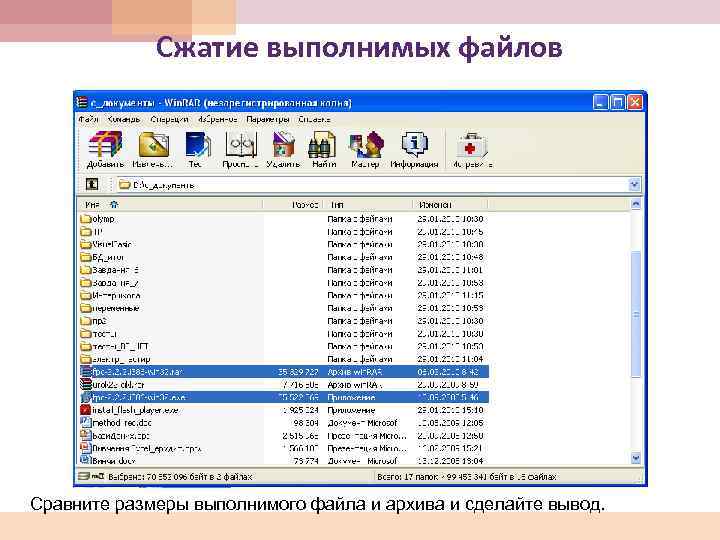720x540 pixels.
Task: Click status text 'Выбрано: 70 552 096 байт'
Action: coord(180,477)
